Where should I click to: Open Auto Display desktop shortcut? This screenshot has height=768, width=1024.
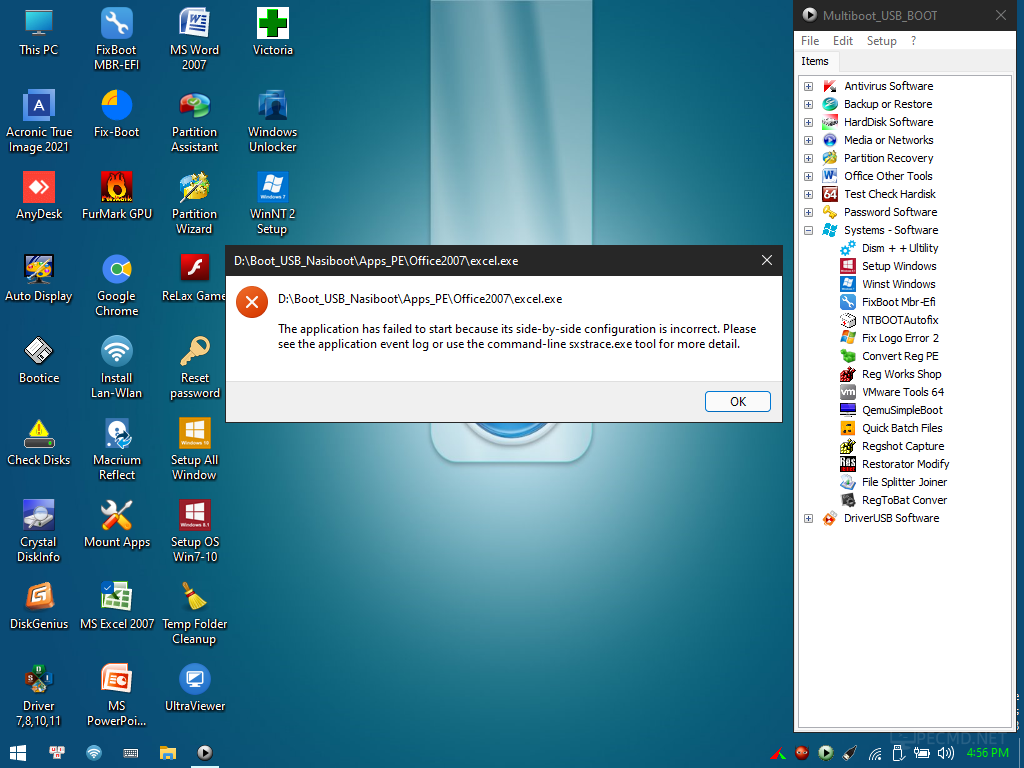[x=39, y=278]
